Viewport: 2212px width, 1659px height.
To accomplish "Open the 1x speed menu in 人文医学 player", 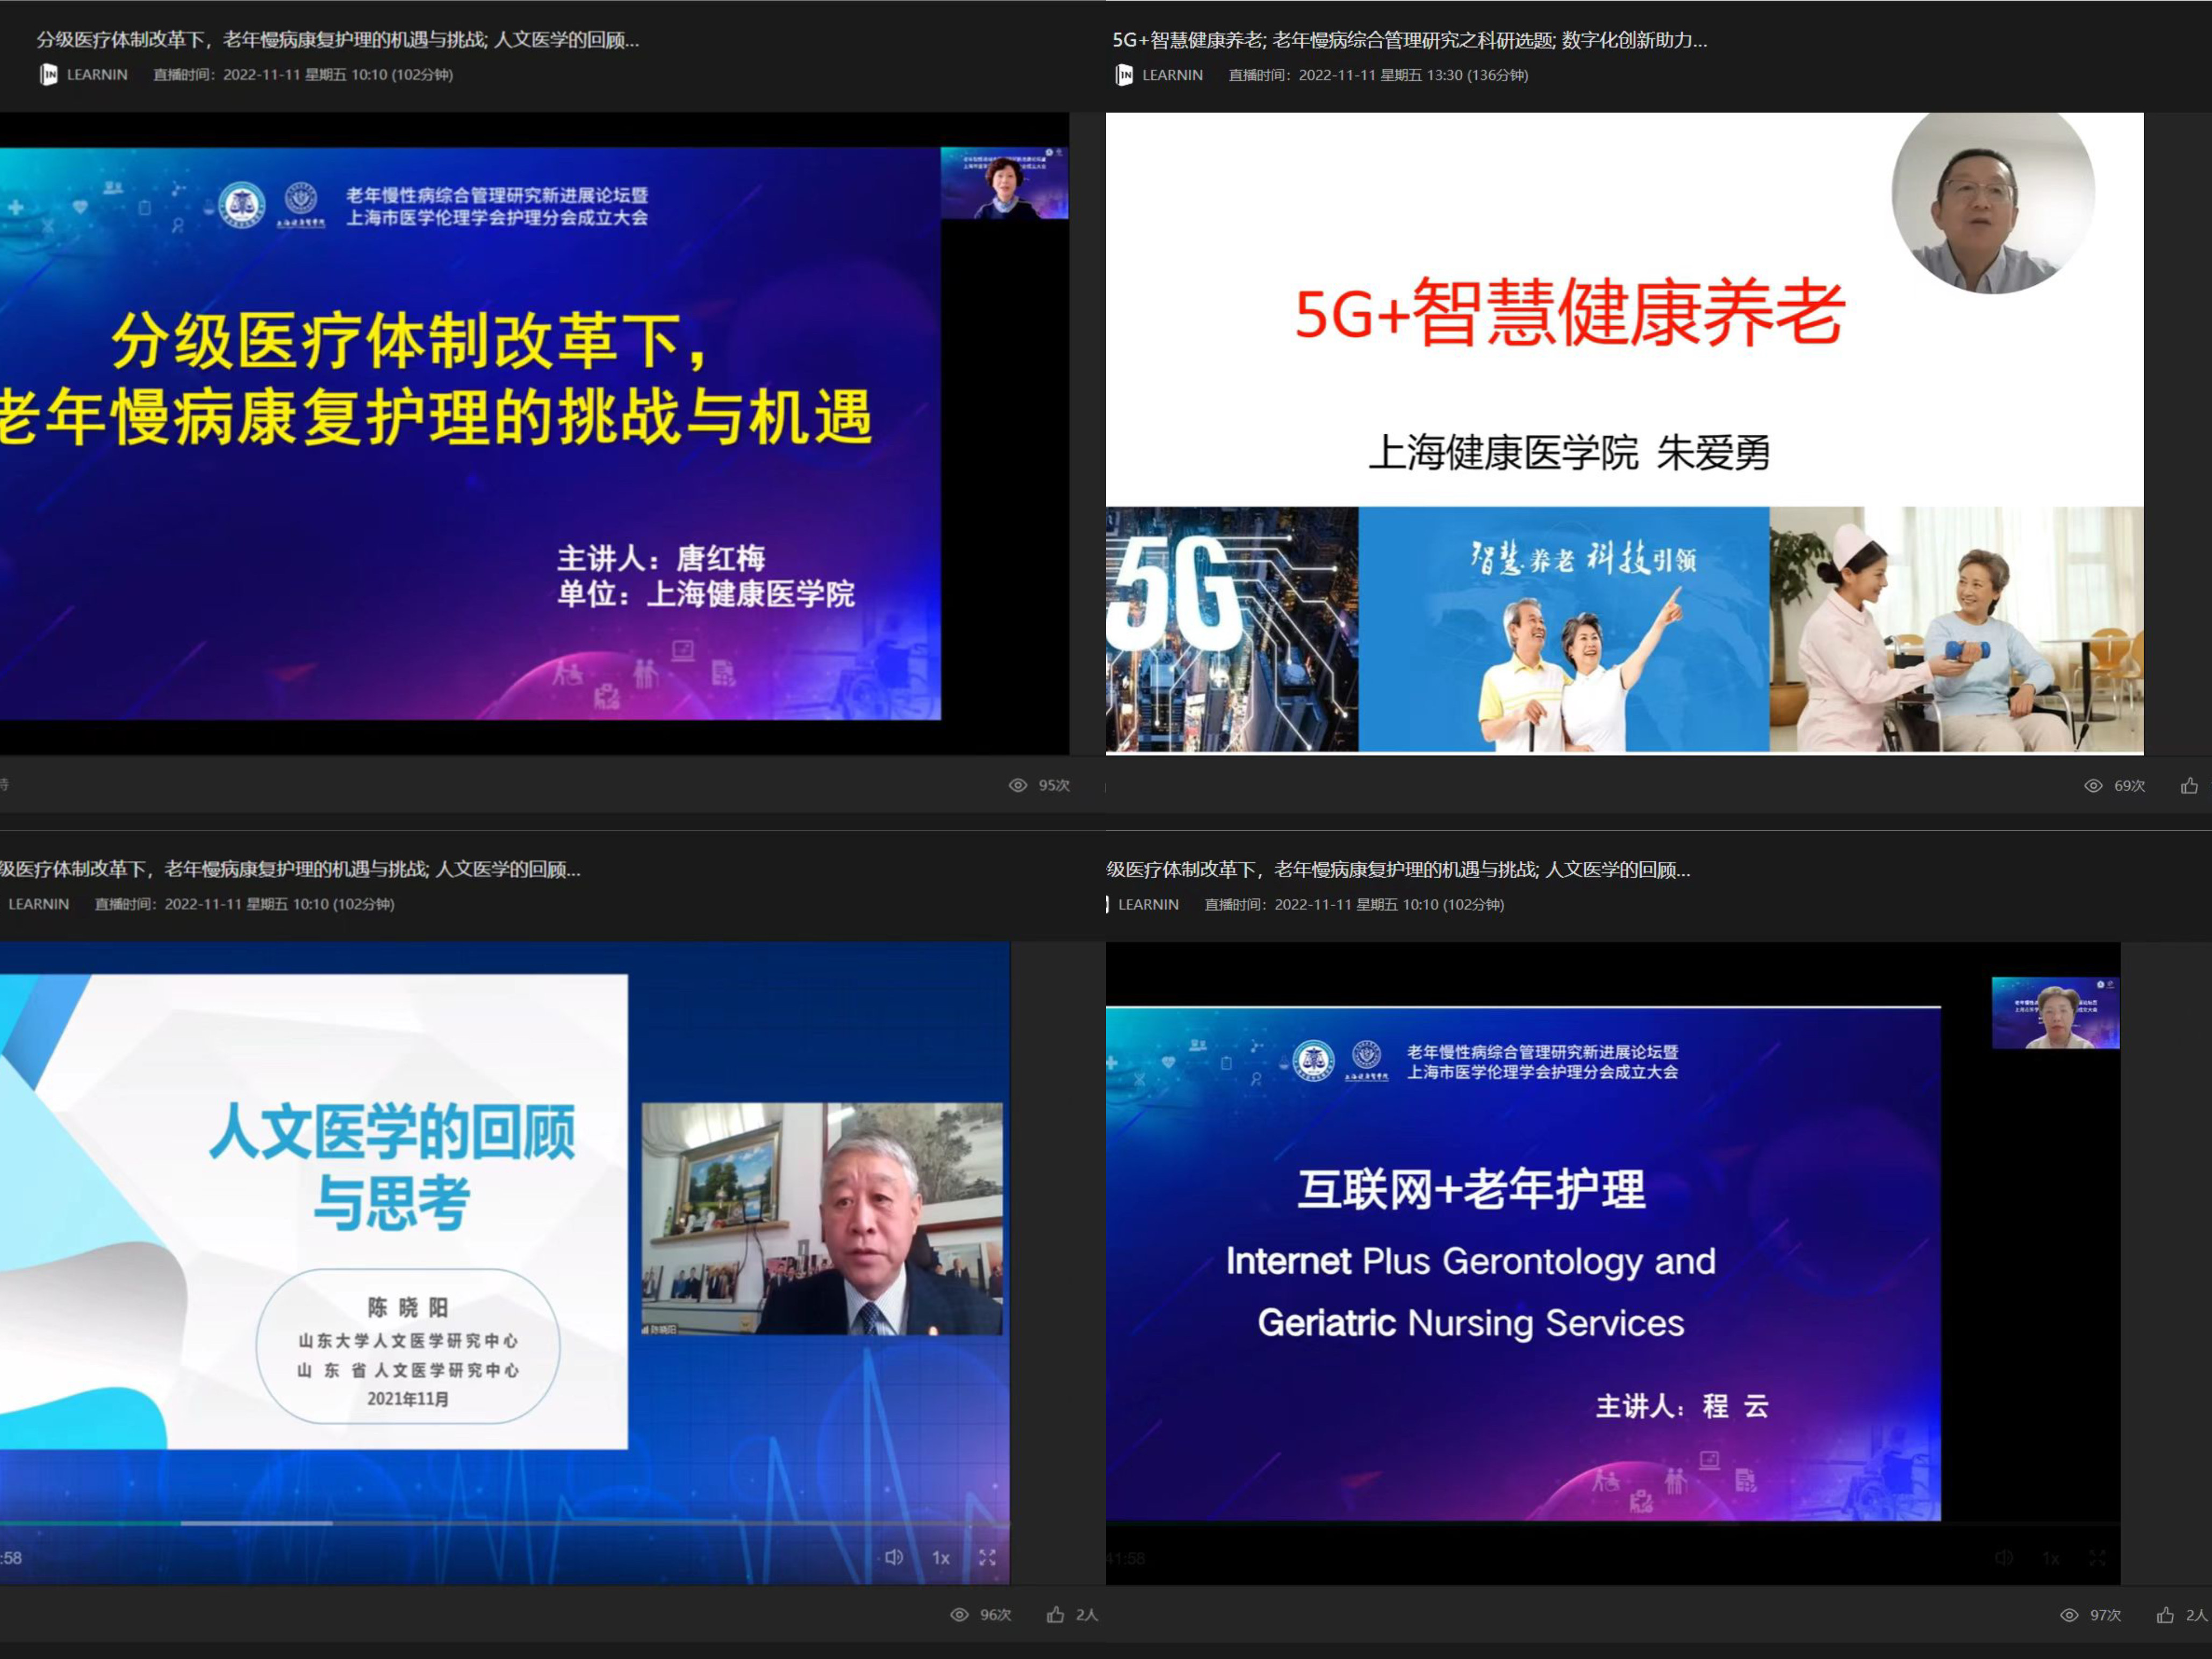I will pyautogui.click(x=941, y=1557).
